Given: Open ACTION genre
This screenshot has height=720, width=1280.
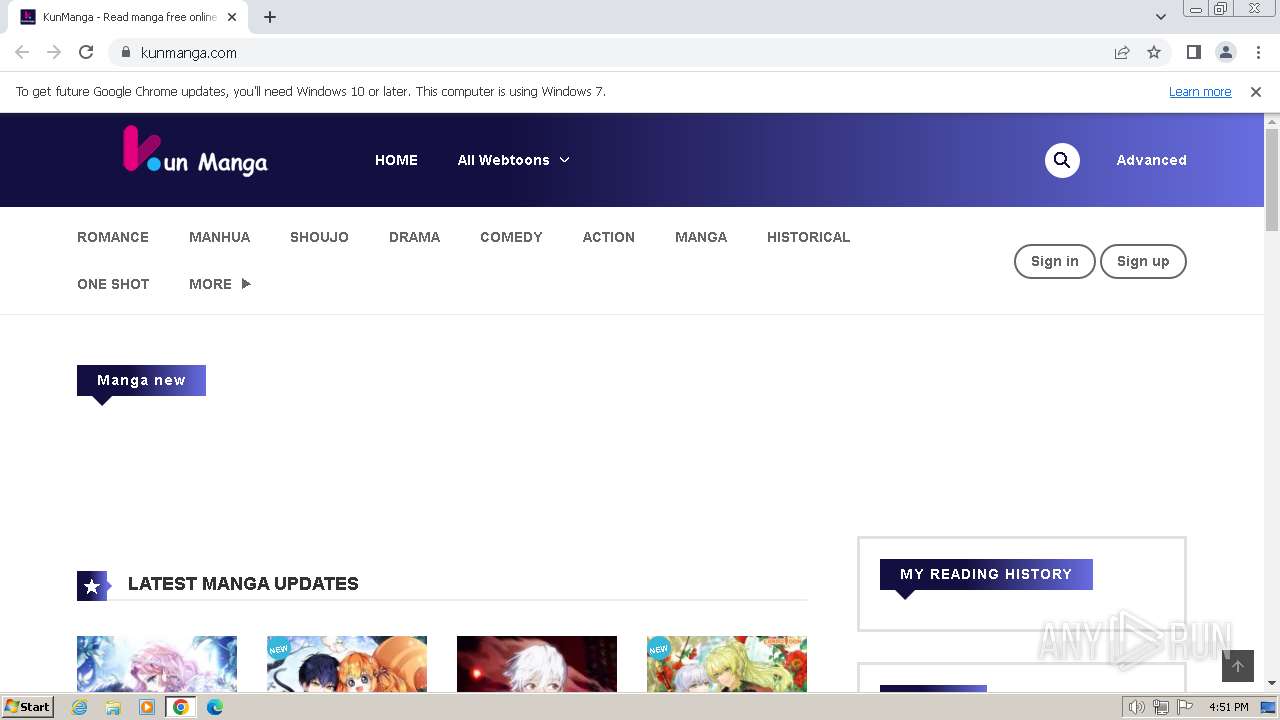Looking at the screenshot, I should click(x=609, y=237).
